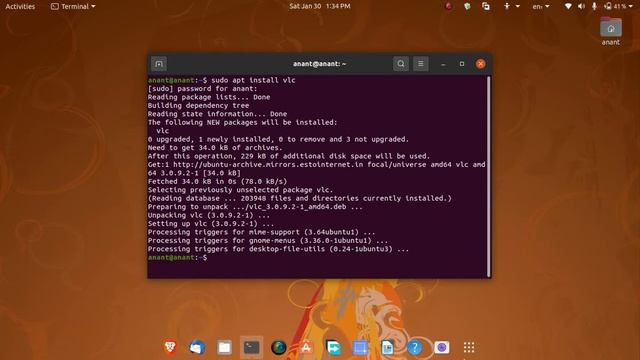The width and height of the screenshot is (640, 360).
Task: Click the overlapping windows tray icon
Action: click(486, 6)
